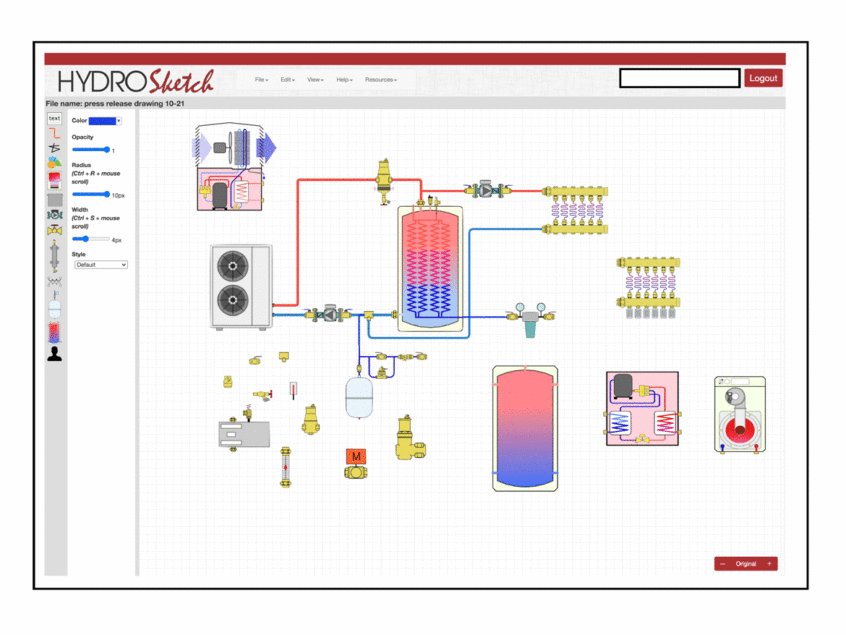Screen dimensions: 846x635
Task: Select the orange pipe drawing tool
Action: pos(54,133)
